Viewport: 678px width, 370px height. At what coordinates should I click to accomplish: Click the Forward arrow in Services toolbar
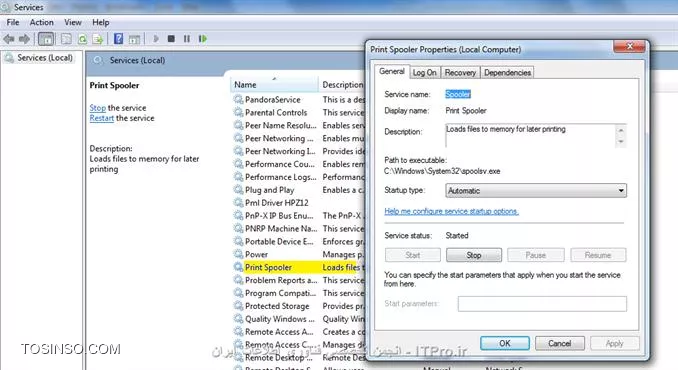coord(24,39)
